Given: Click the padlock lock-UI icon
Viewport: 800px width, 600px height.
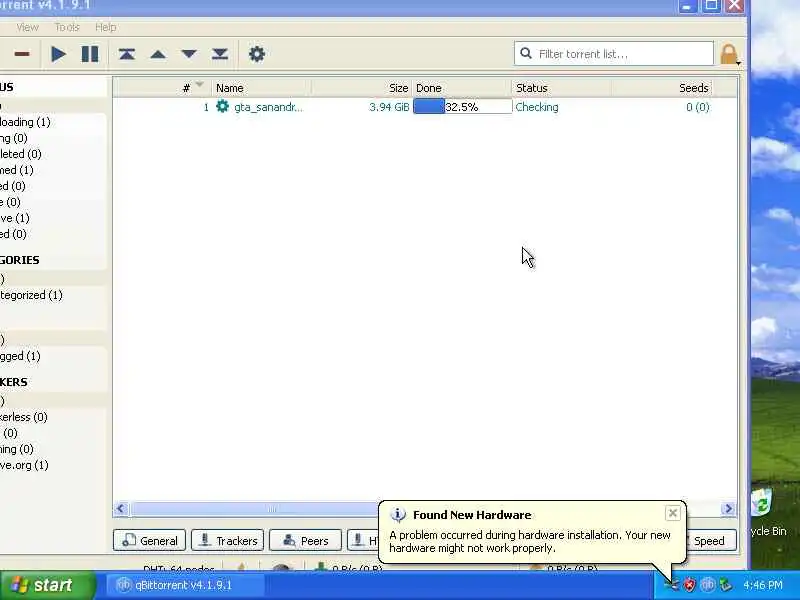Looking at the screenshot, I should click(728, 54).
